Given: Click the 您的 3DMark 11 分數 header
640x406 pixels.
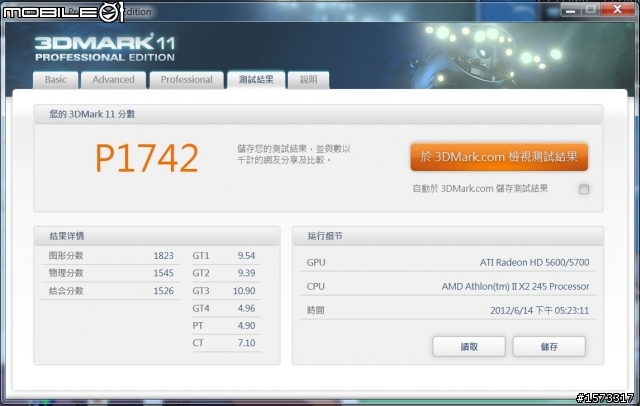Looking at the screenshot, I should [318, 114].
